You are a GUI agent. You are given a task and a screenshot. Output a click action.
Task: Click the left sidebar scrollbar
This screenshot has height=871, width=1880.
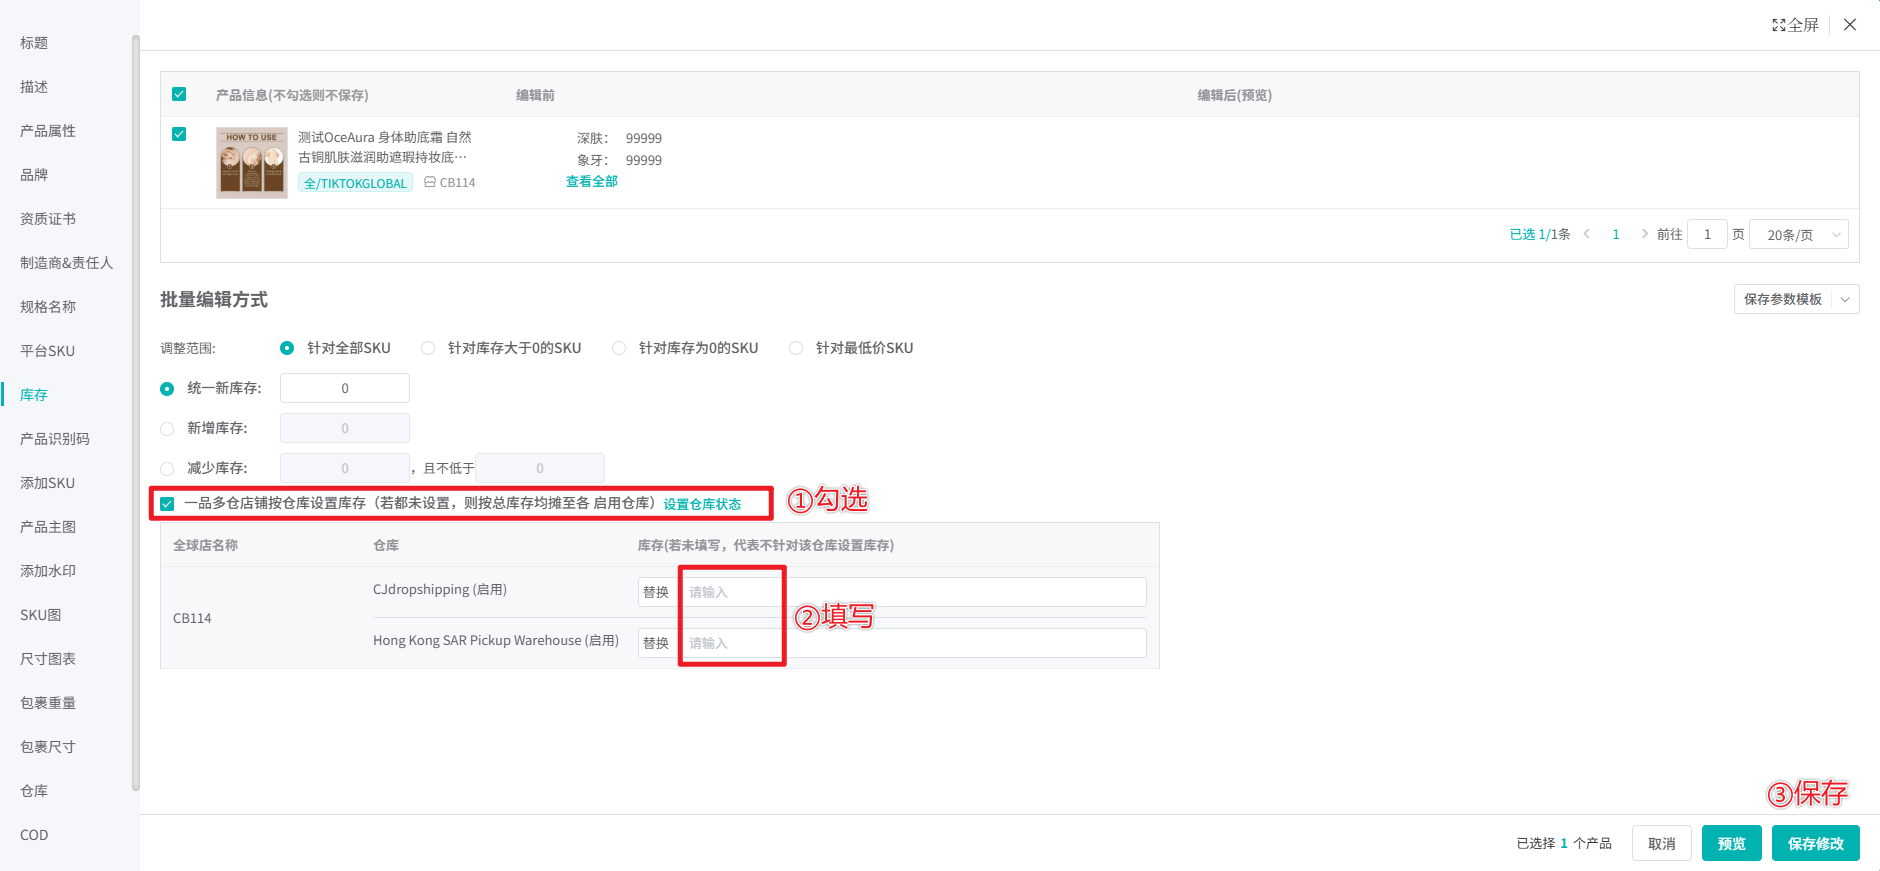(136, 413)
